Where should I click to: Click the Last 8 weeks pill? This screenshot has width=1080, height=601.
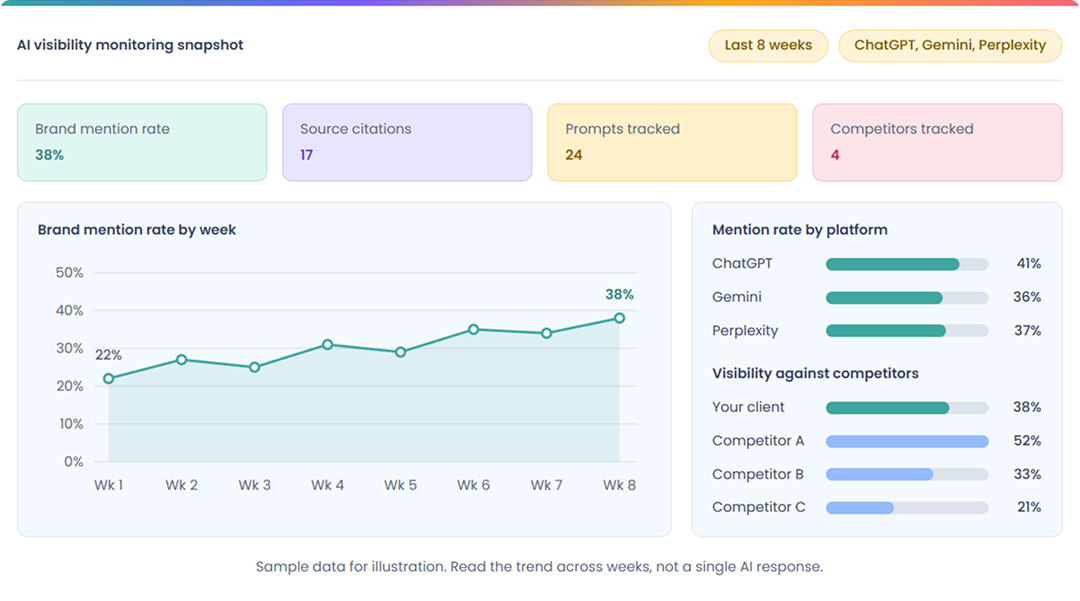point(768,45)
